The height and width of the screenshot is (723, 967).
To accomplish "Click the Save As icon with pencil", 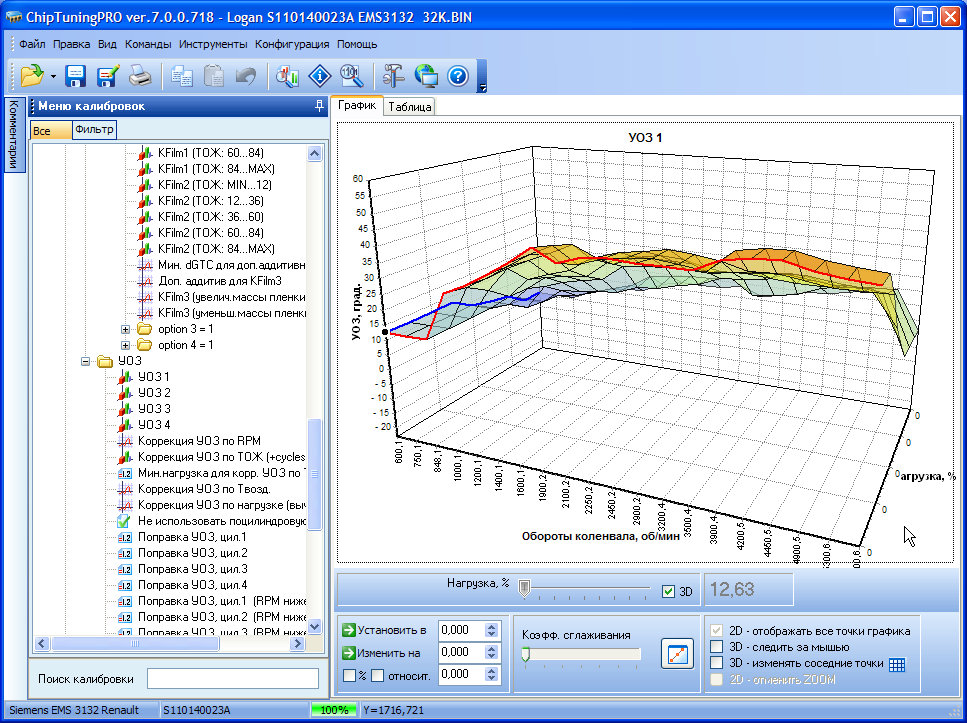I will [x=108, y=76].
